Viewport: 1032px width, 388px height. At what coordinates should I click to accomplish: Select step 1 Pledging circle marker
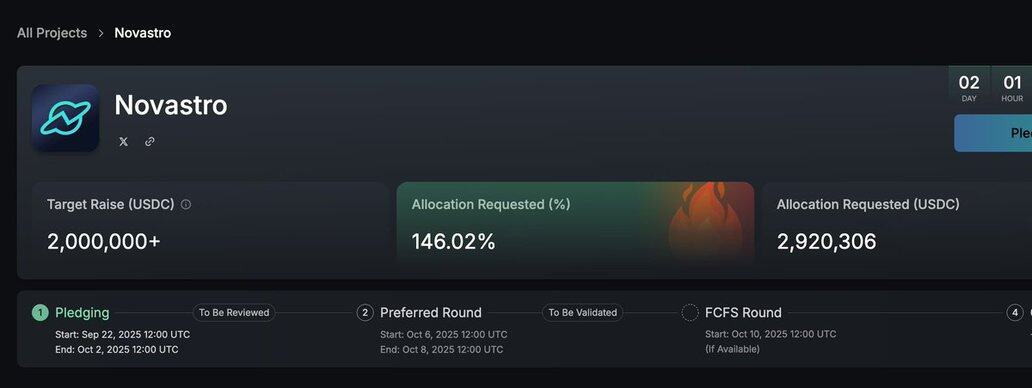tap(40, 313)
